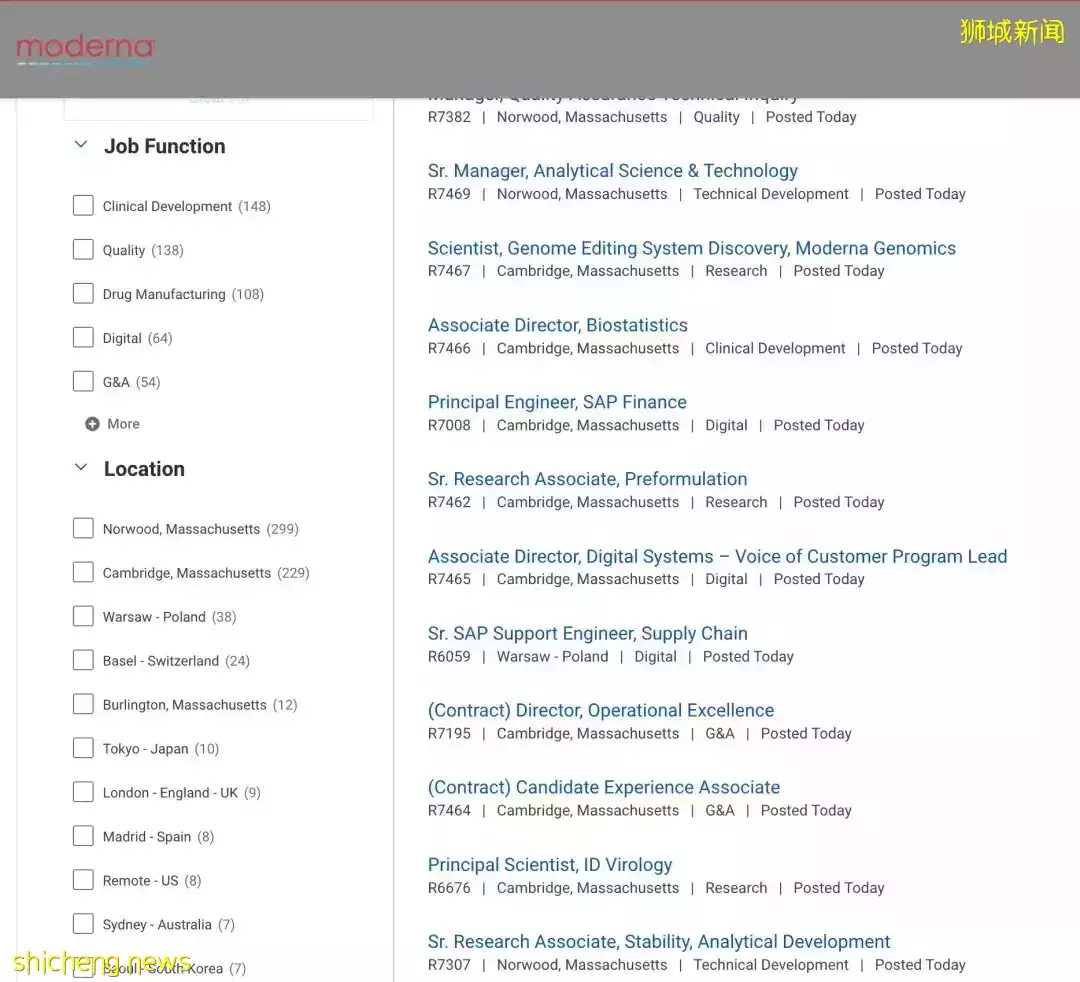This screenshot has height=982, width=1080.
Task: Click the Moderna logo
Action: (85, 49)
